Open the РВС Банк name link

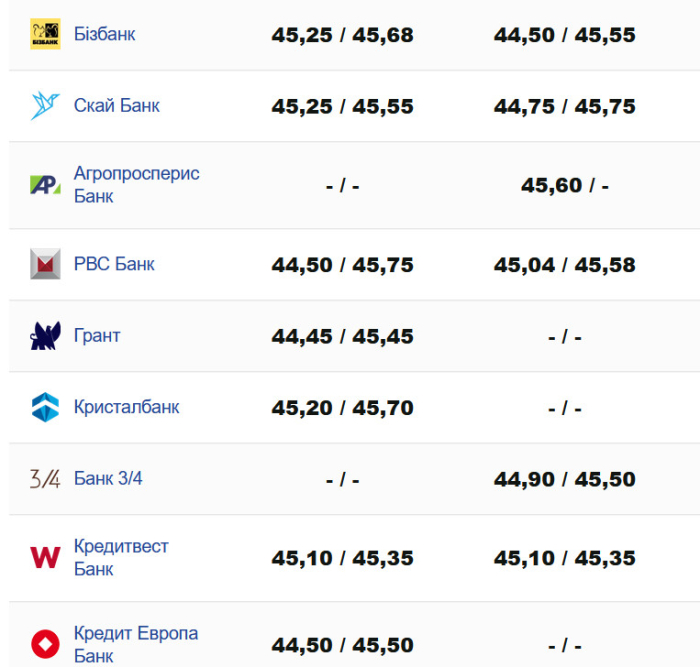point(114,265)
